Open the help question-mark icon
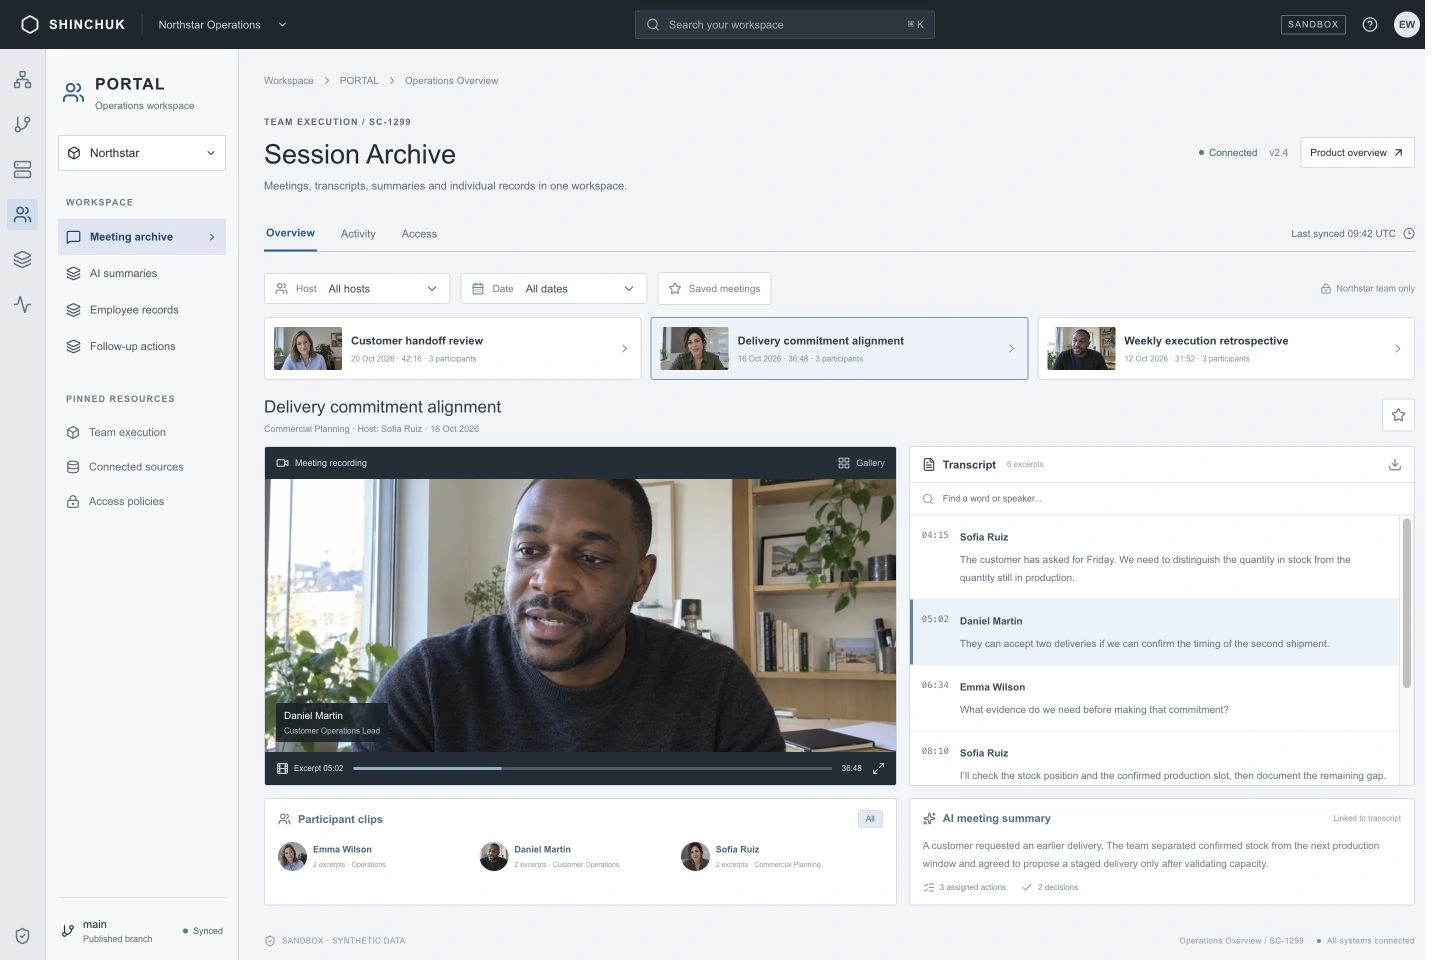This screenshot has width=1440, height=960. pyautogui.click(x=1370, y=24)
